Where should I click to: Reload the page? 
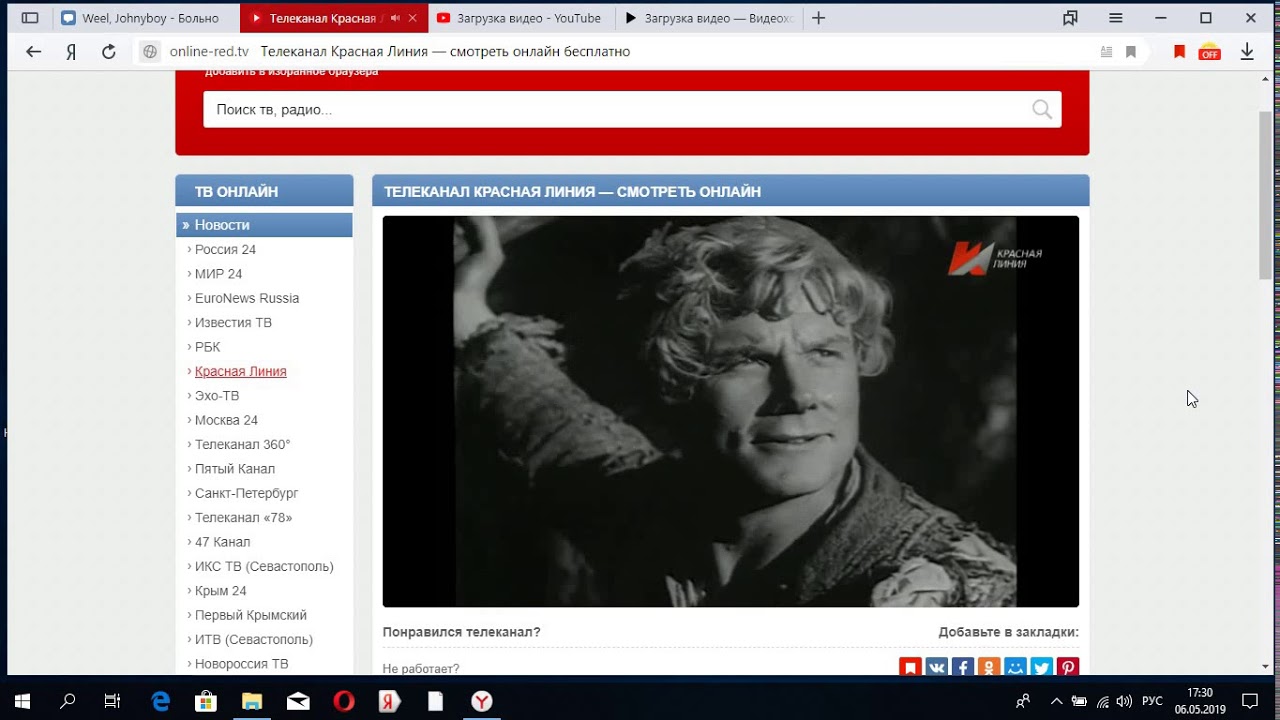[109, 52]
